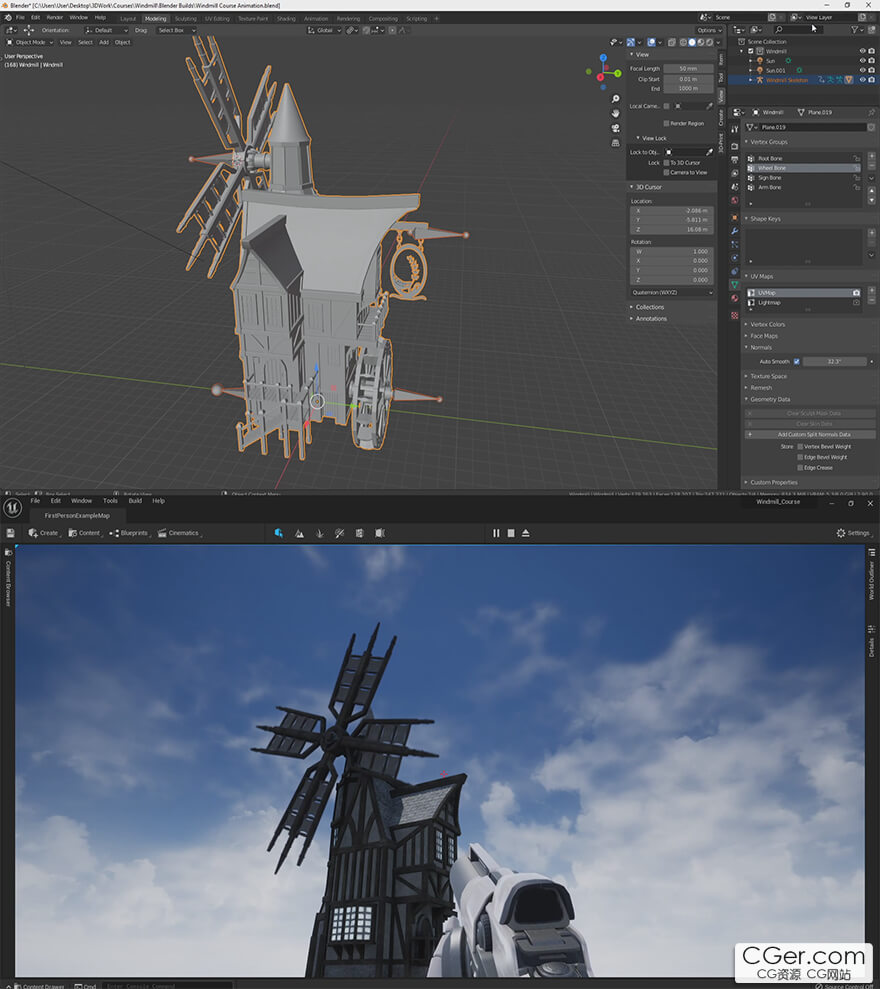Switch to Unreal Landscape mode icon
The height and width of the screenshot is (989, 880).
click(x=299, y=533)
